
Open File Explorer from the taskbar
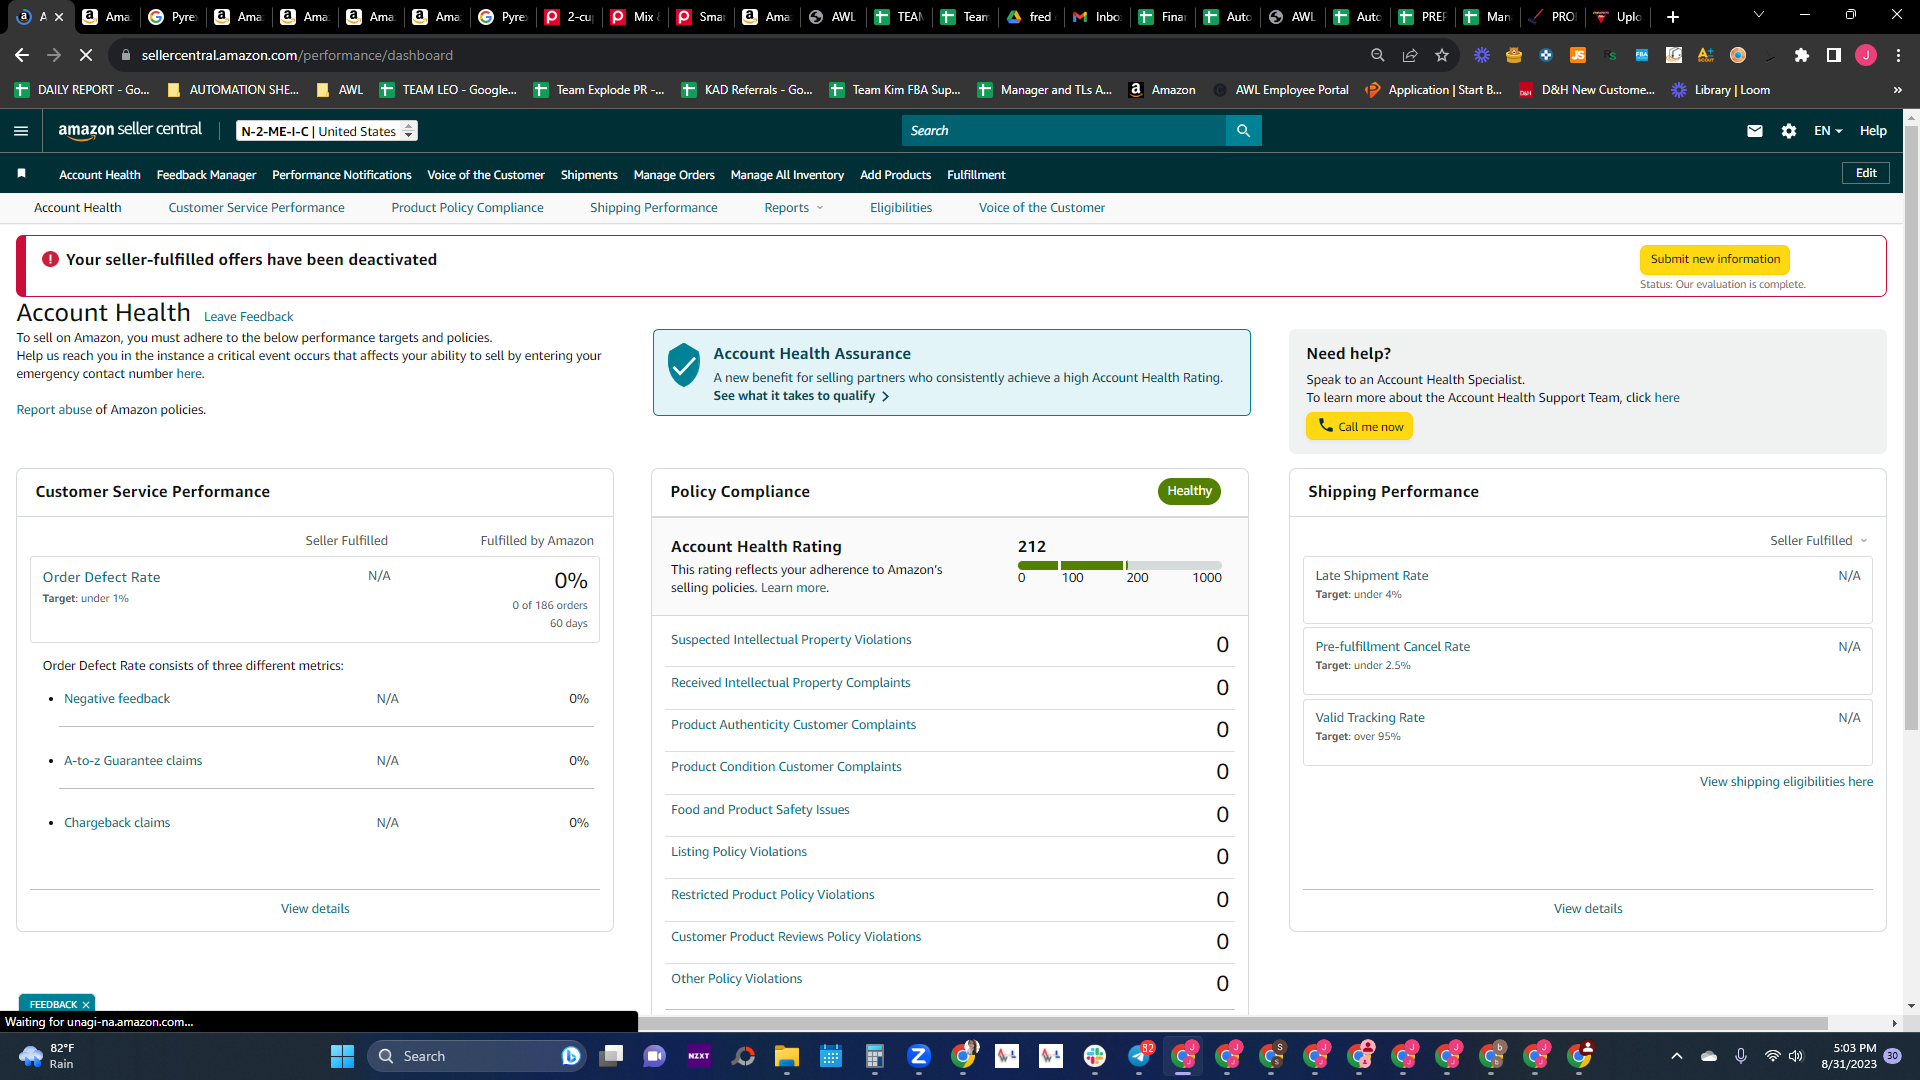787,1056
